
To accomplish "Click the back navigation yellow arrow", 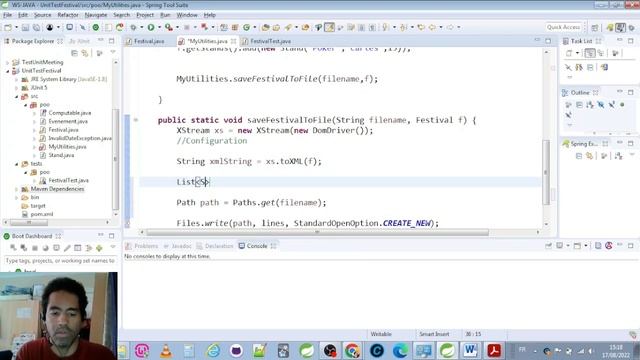I will coord(432,27).
